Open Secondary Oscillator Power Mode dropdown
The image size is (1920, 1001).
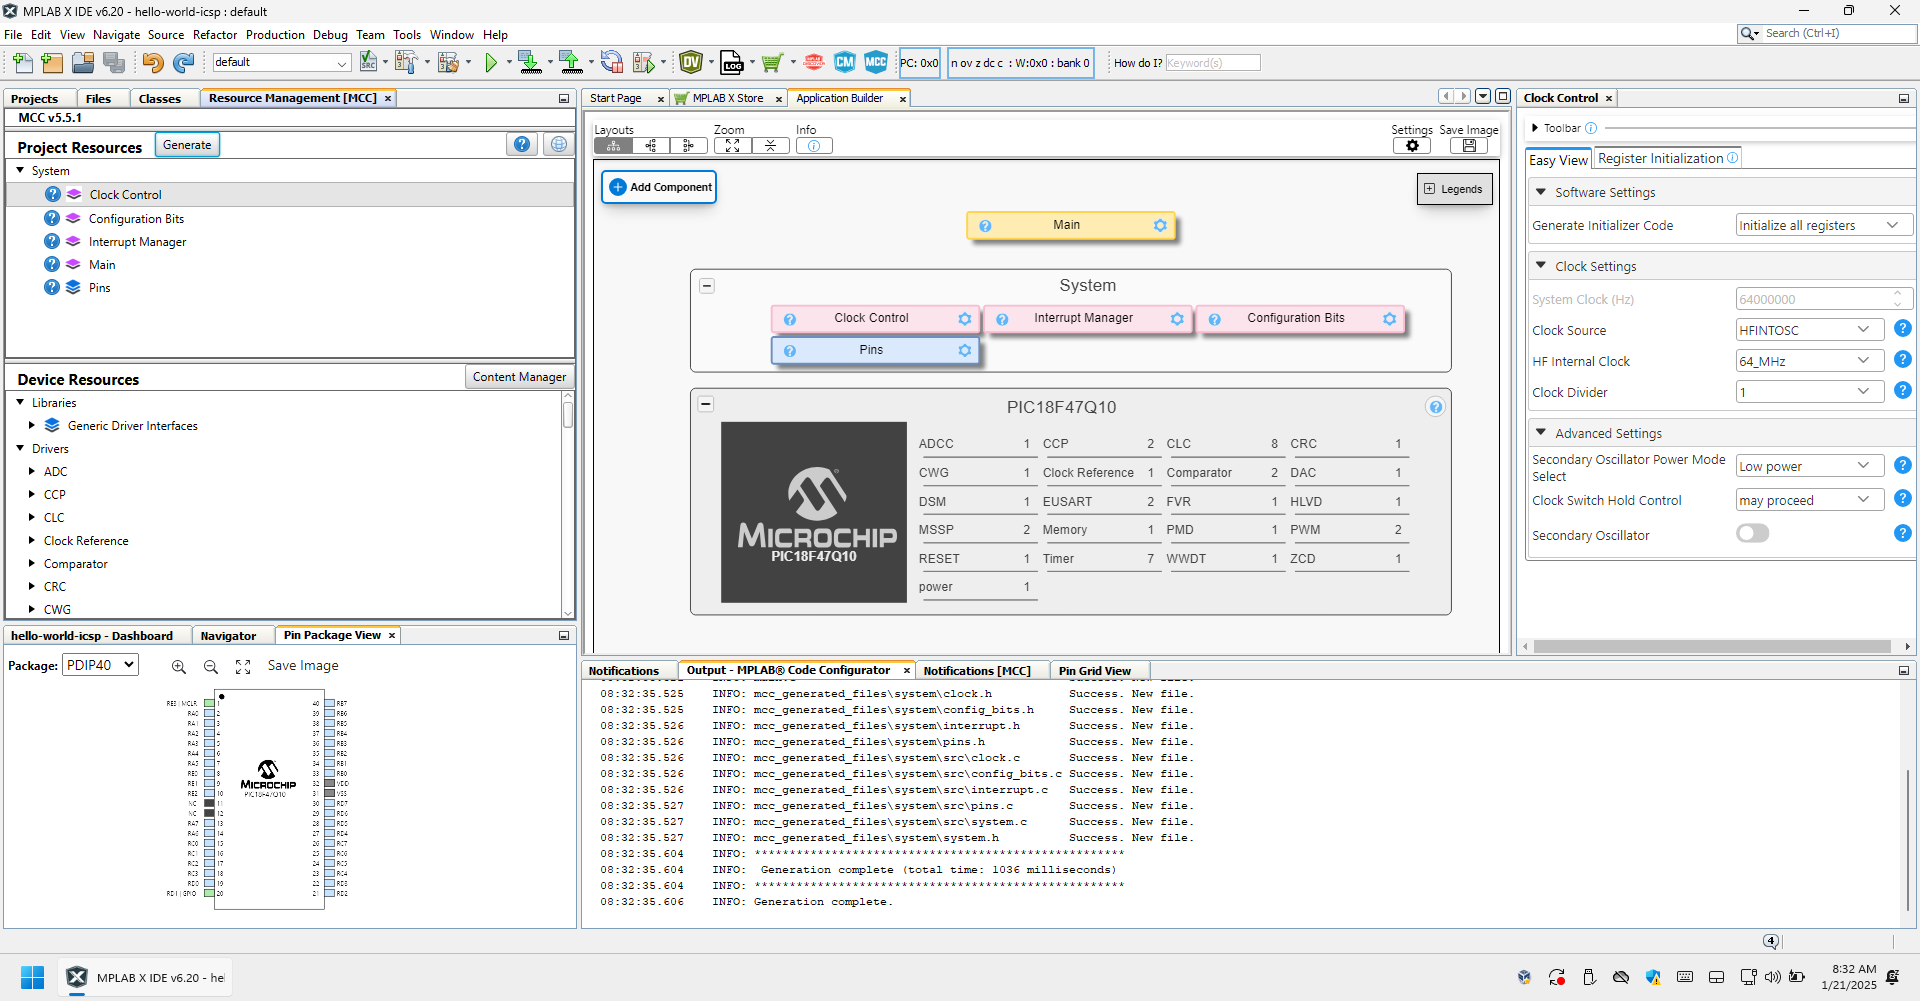(x=1810, y=466)
